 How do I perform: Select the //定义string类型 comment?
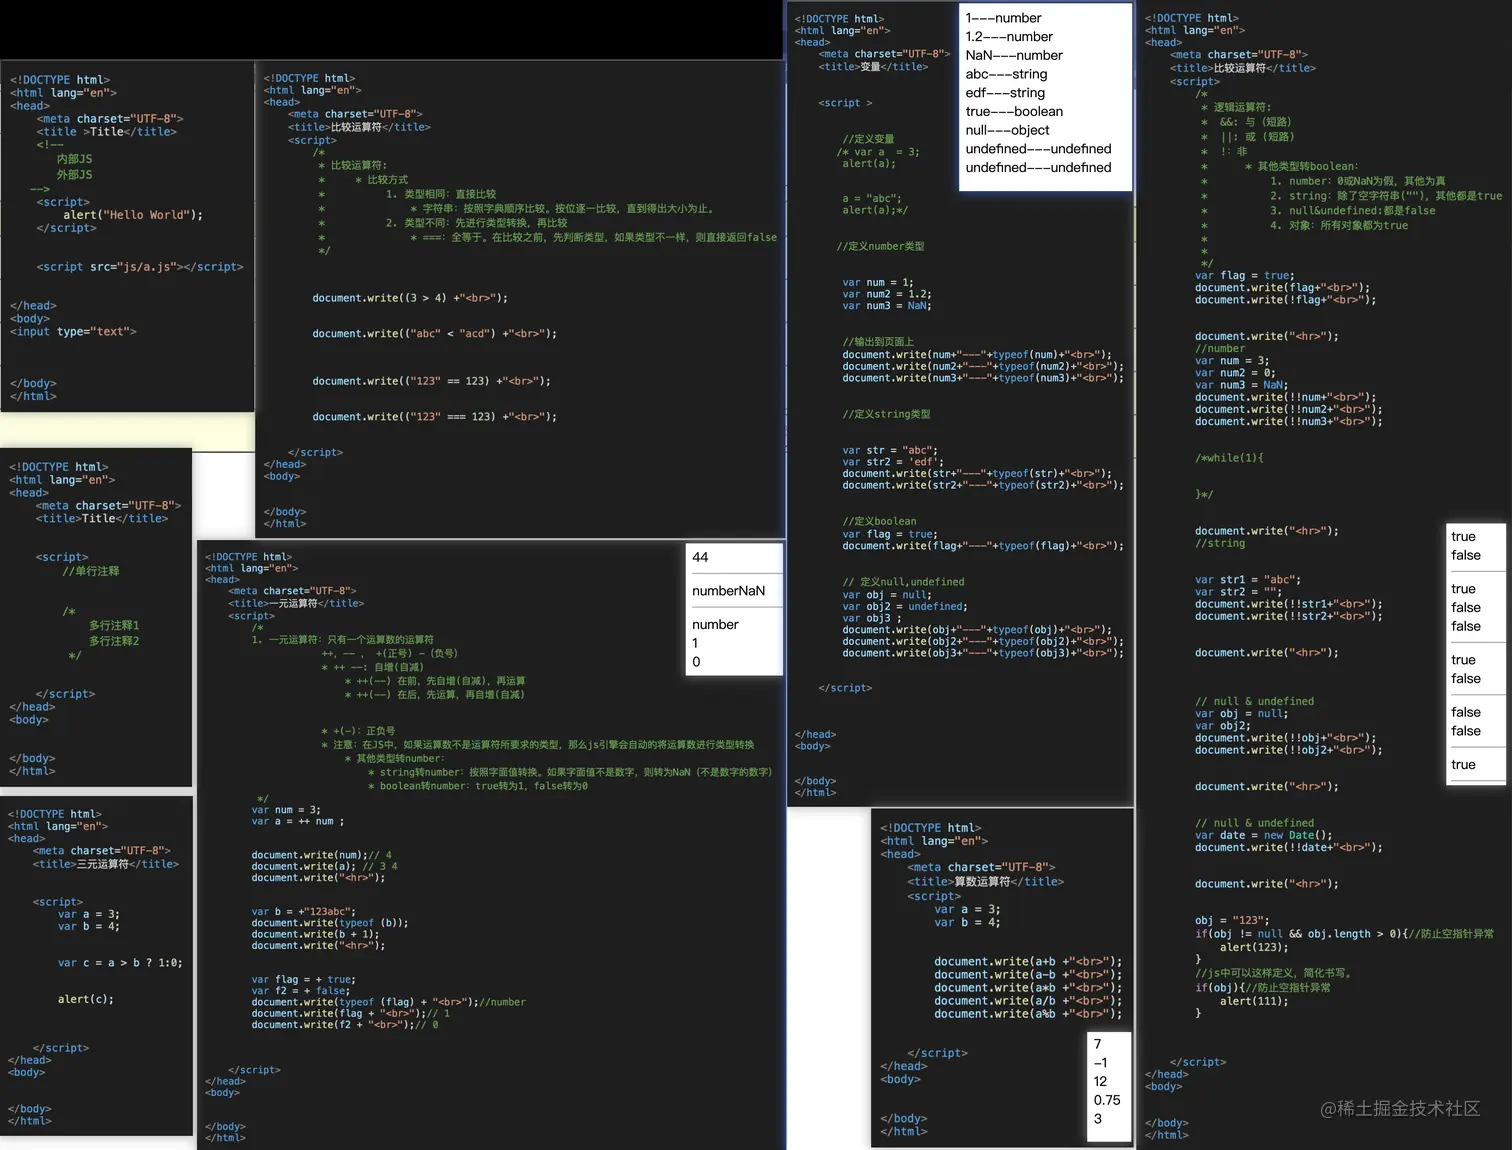click(x=886, y=414)
